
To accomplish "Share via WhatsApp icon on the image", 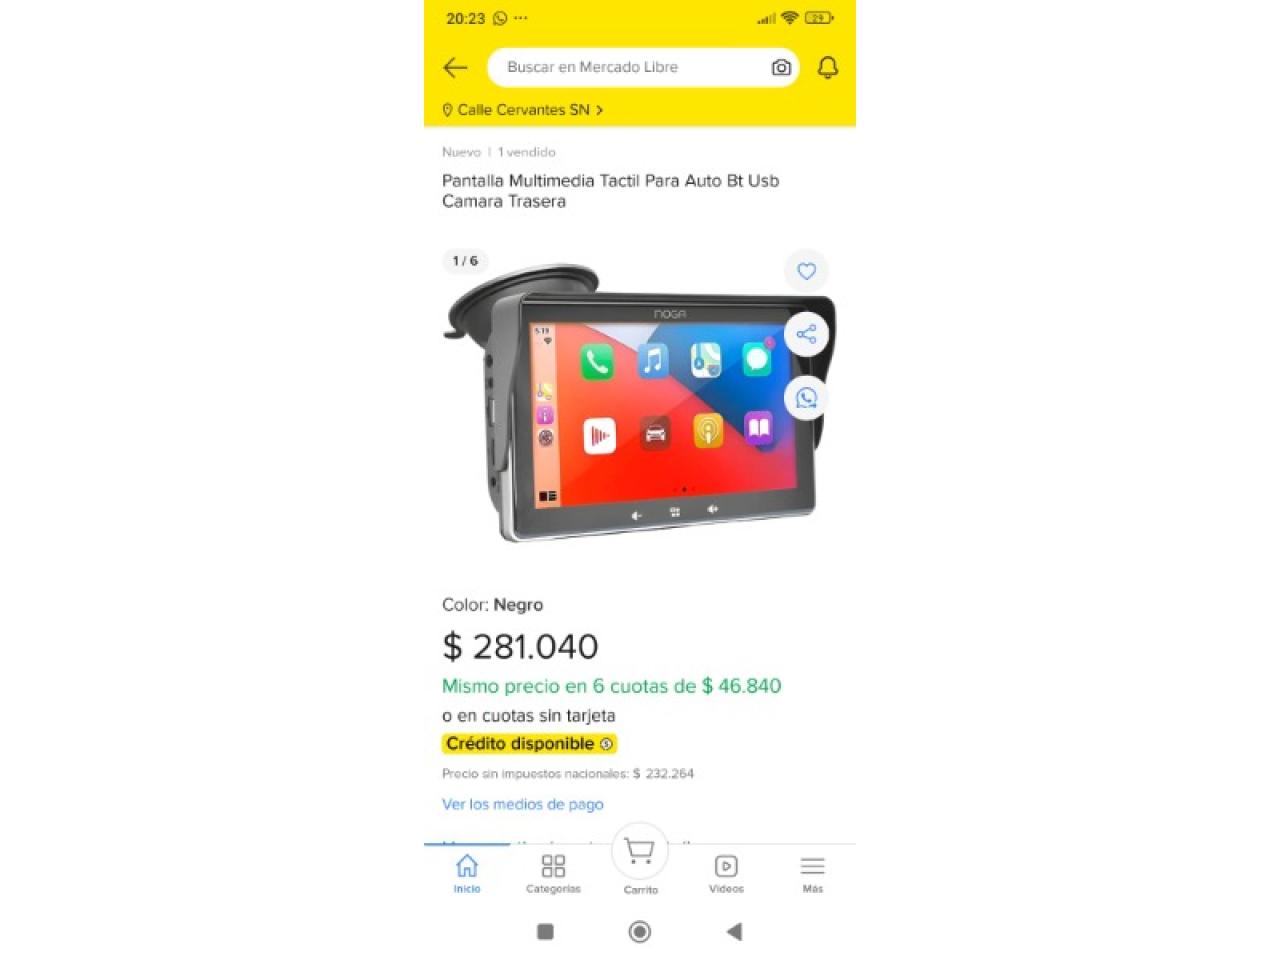I will [x=806, y=398].
